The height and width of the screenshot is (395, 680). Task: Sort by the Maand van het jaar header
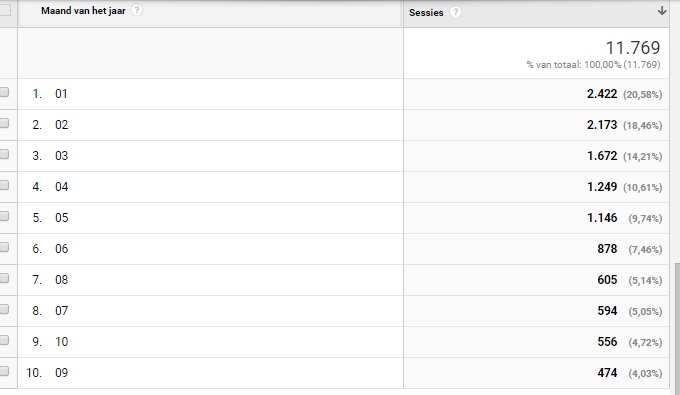point(83,11)
